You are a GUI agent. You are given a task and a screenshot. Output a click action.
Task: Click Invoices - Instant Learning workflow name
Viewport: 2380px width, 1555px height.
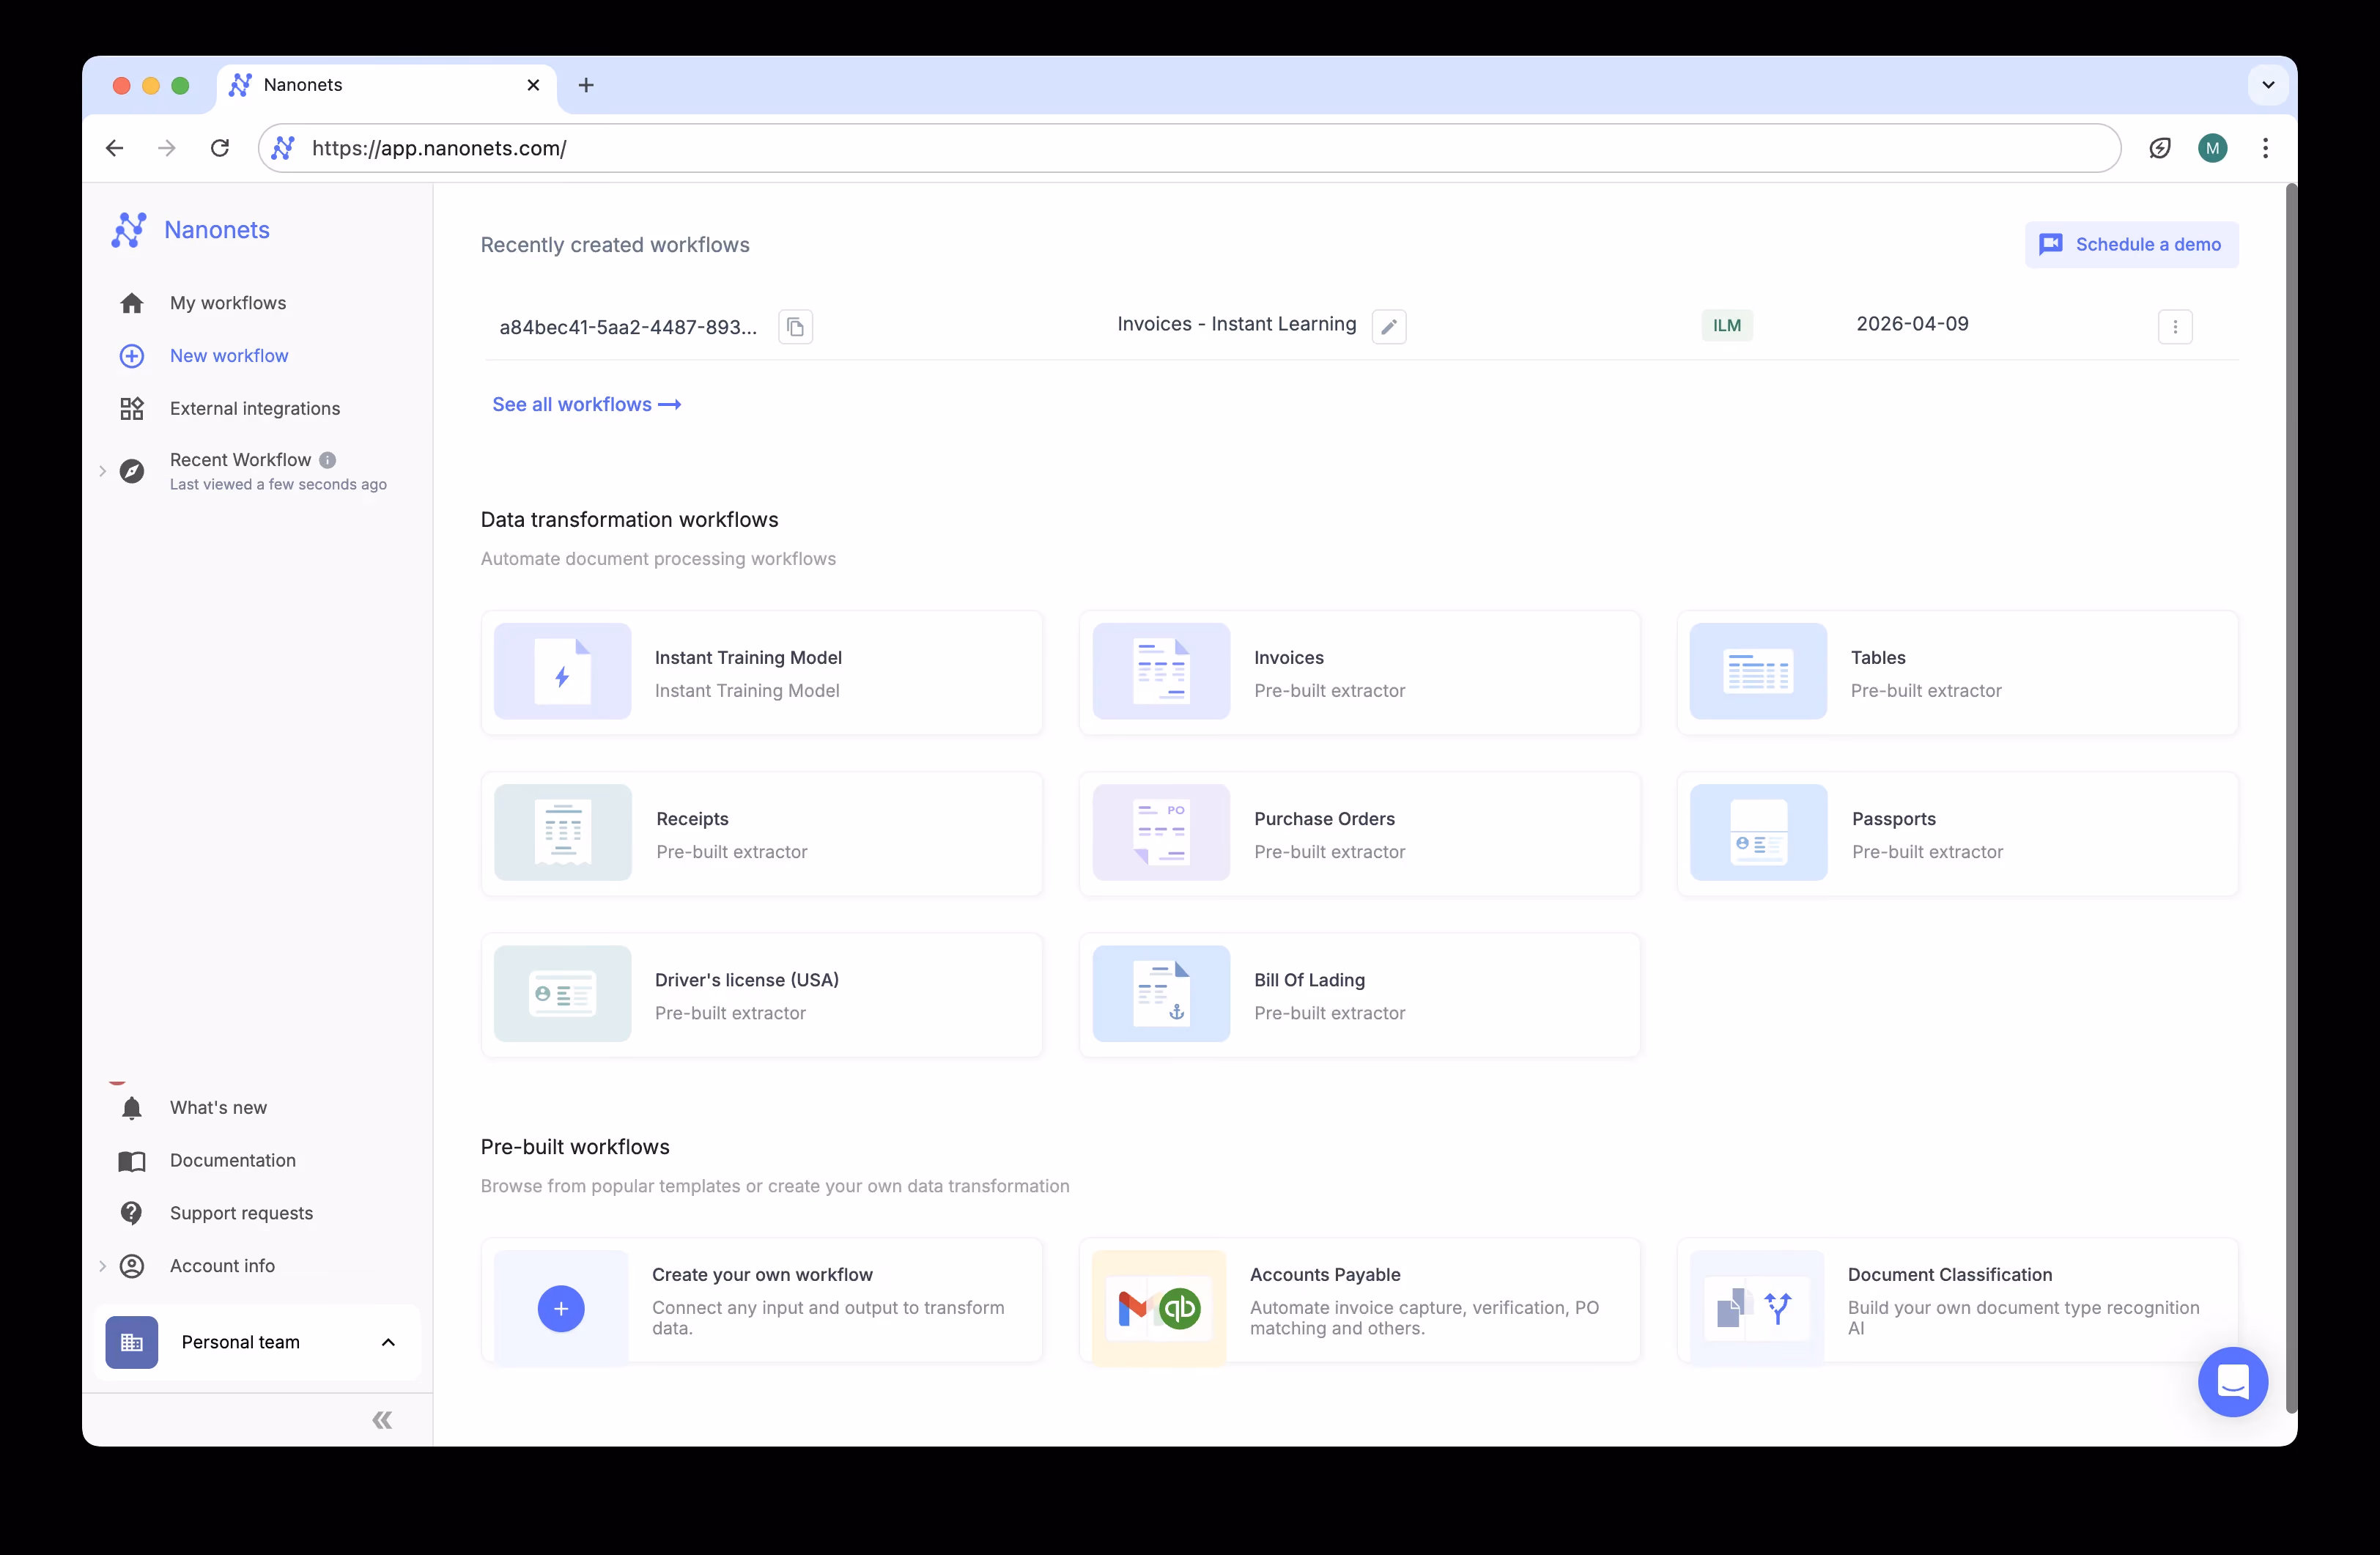(1236, 324)
